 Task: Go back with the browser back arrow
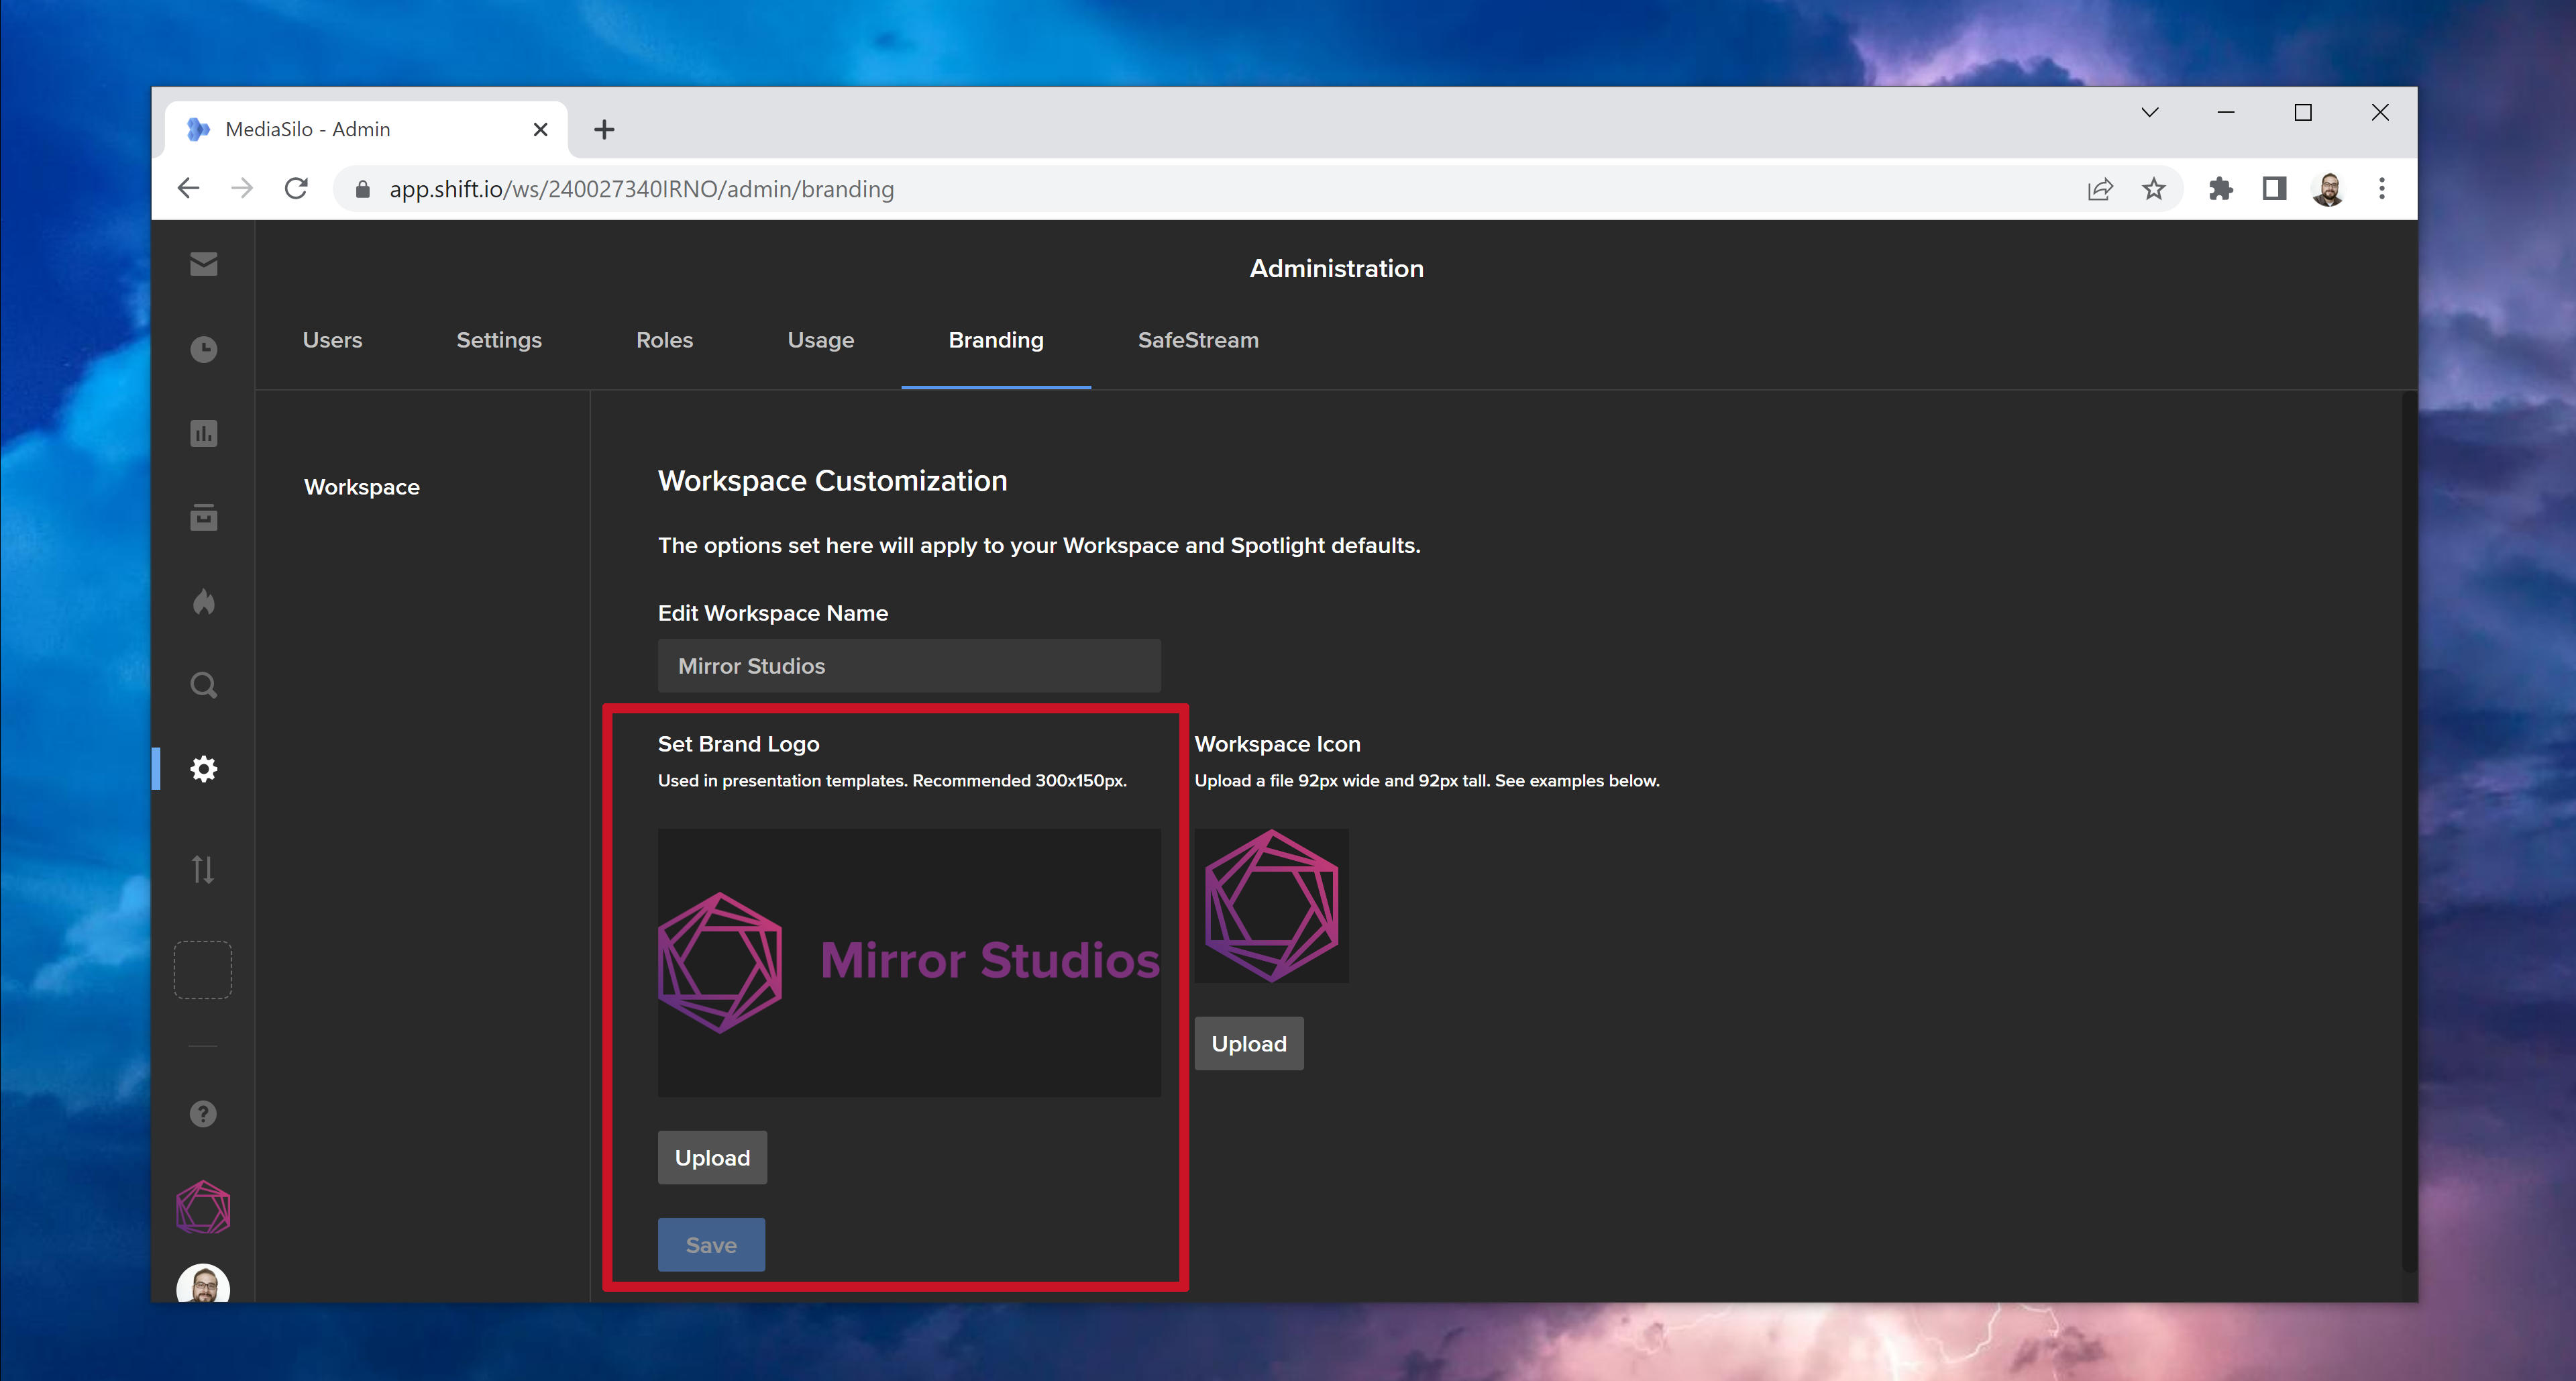[188, 188]
